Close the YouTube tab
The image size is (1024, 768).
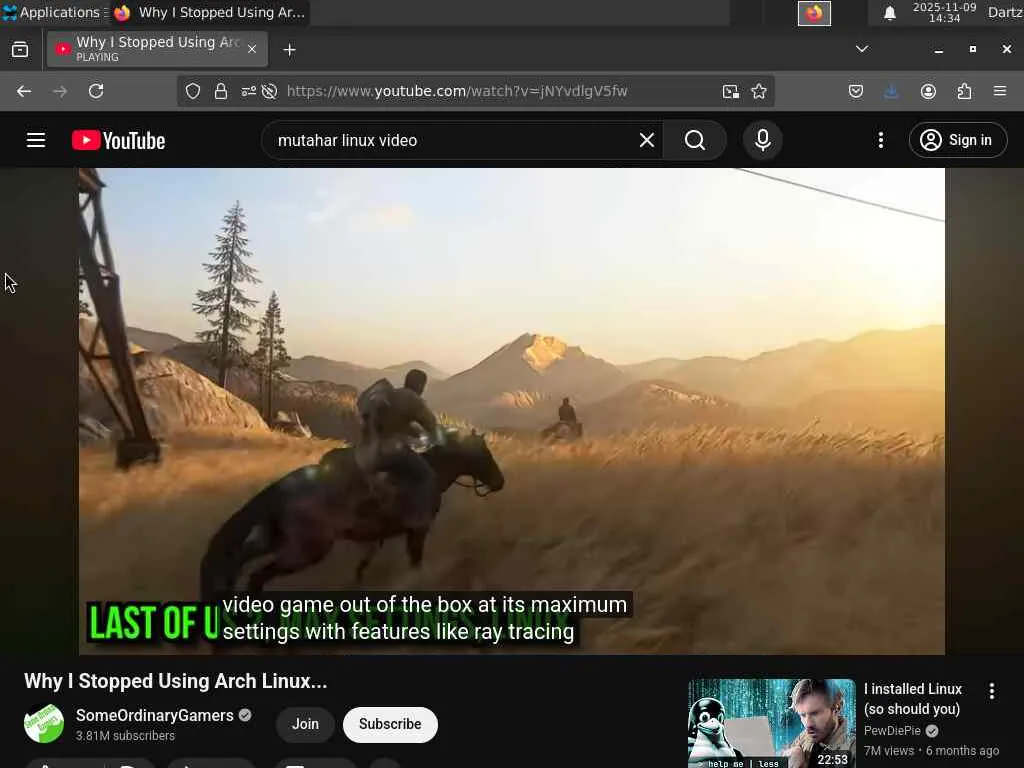[252, 49]
